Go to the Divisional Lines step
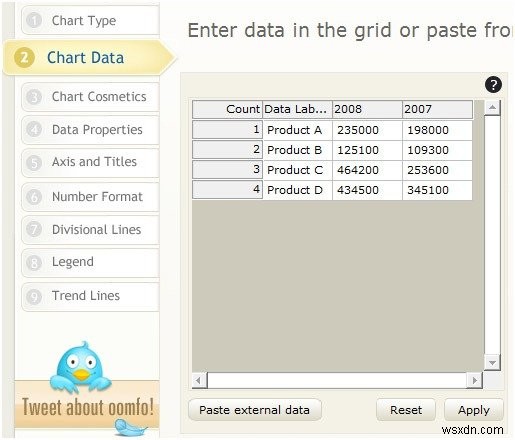Viewport: 515px width, 440px height. tap(91, 230)
